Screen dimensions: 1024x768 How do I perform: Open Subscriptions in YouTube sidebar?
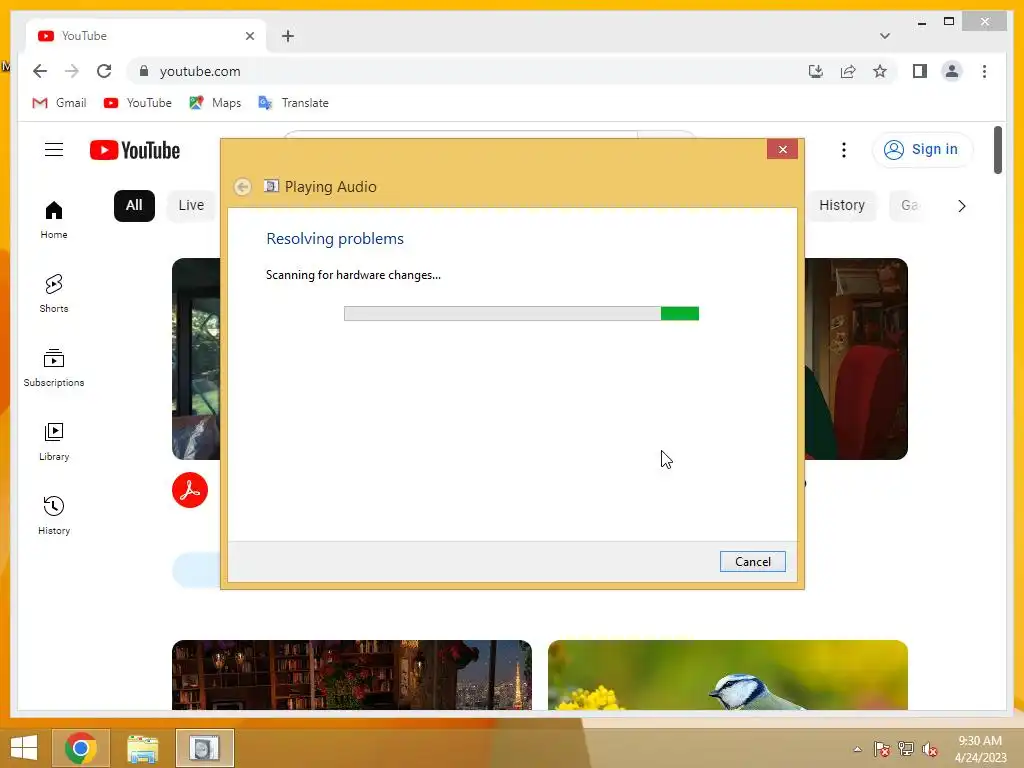click(54, 368)
